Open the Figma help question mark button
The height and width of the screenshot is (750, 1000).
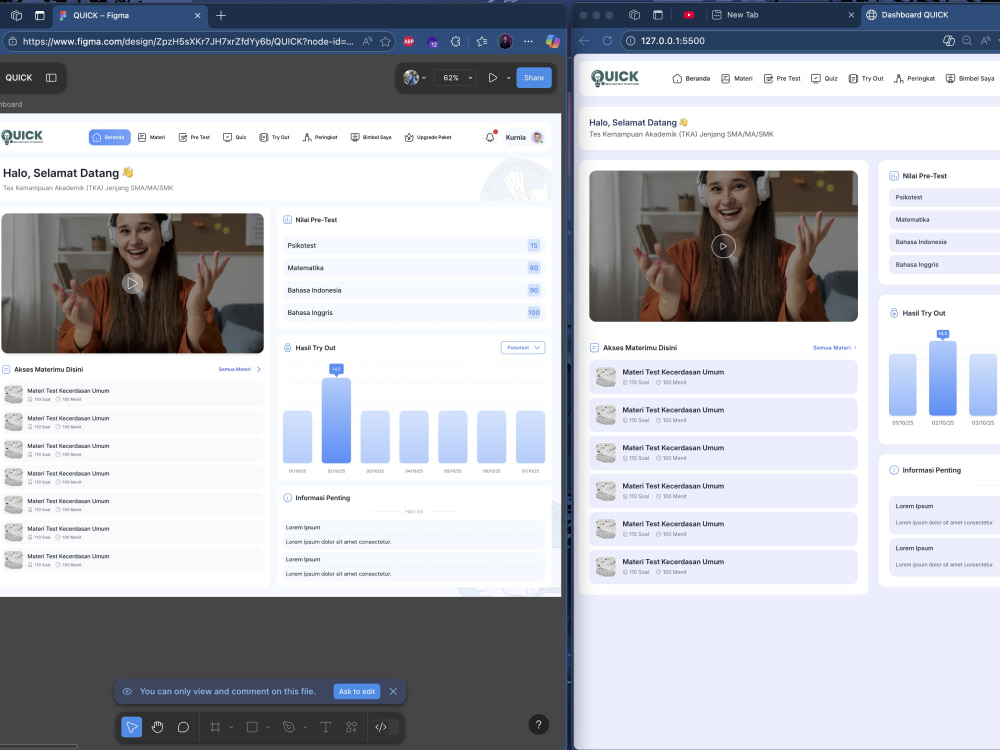[x=539, y=724]
